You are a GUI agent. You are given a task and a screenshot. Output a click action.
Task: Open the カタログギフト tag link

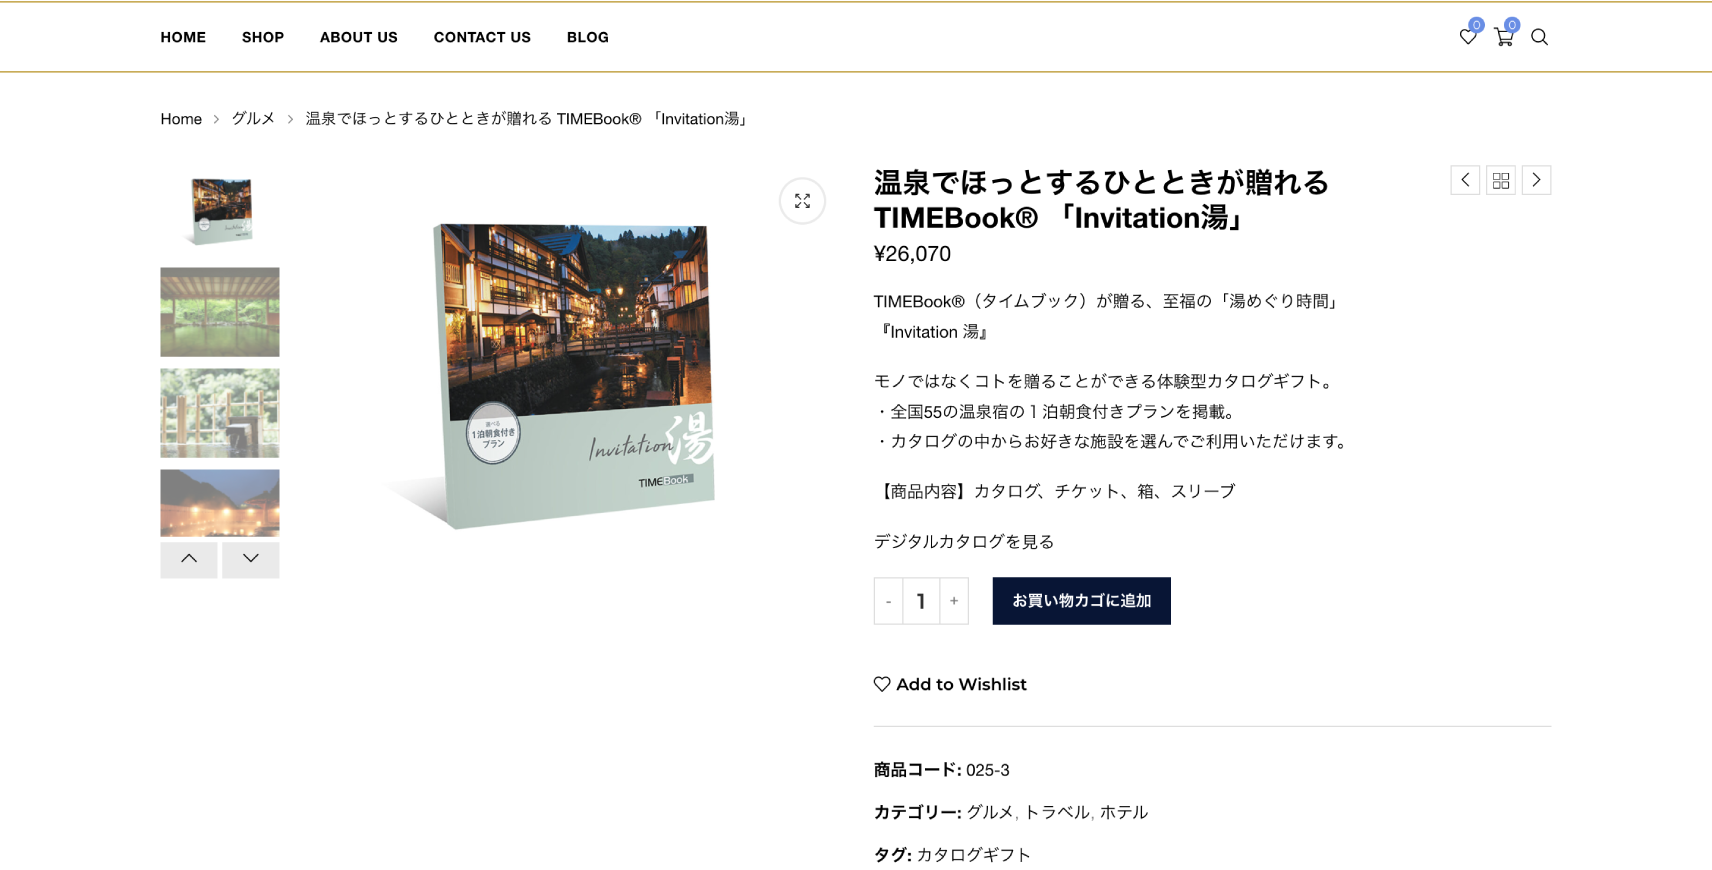(973, 854)
